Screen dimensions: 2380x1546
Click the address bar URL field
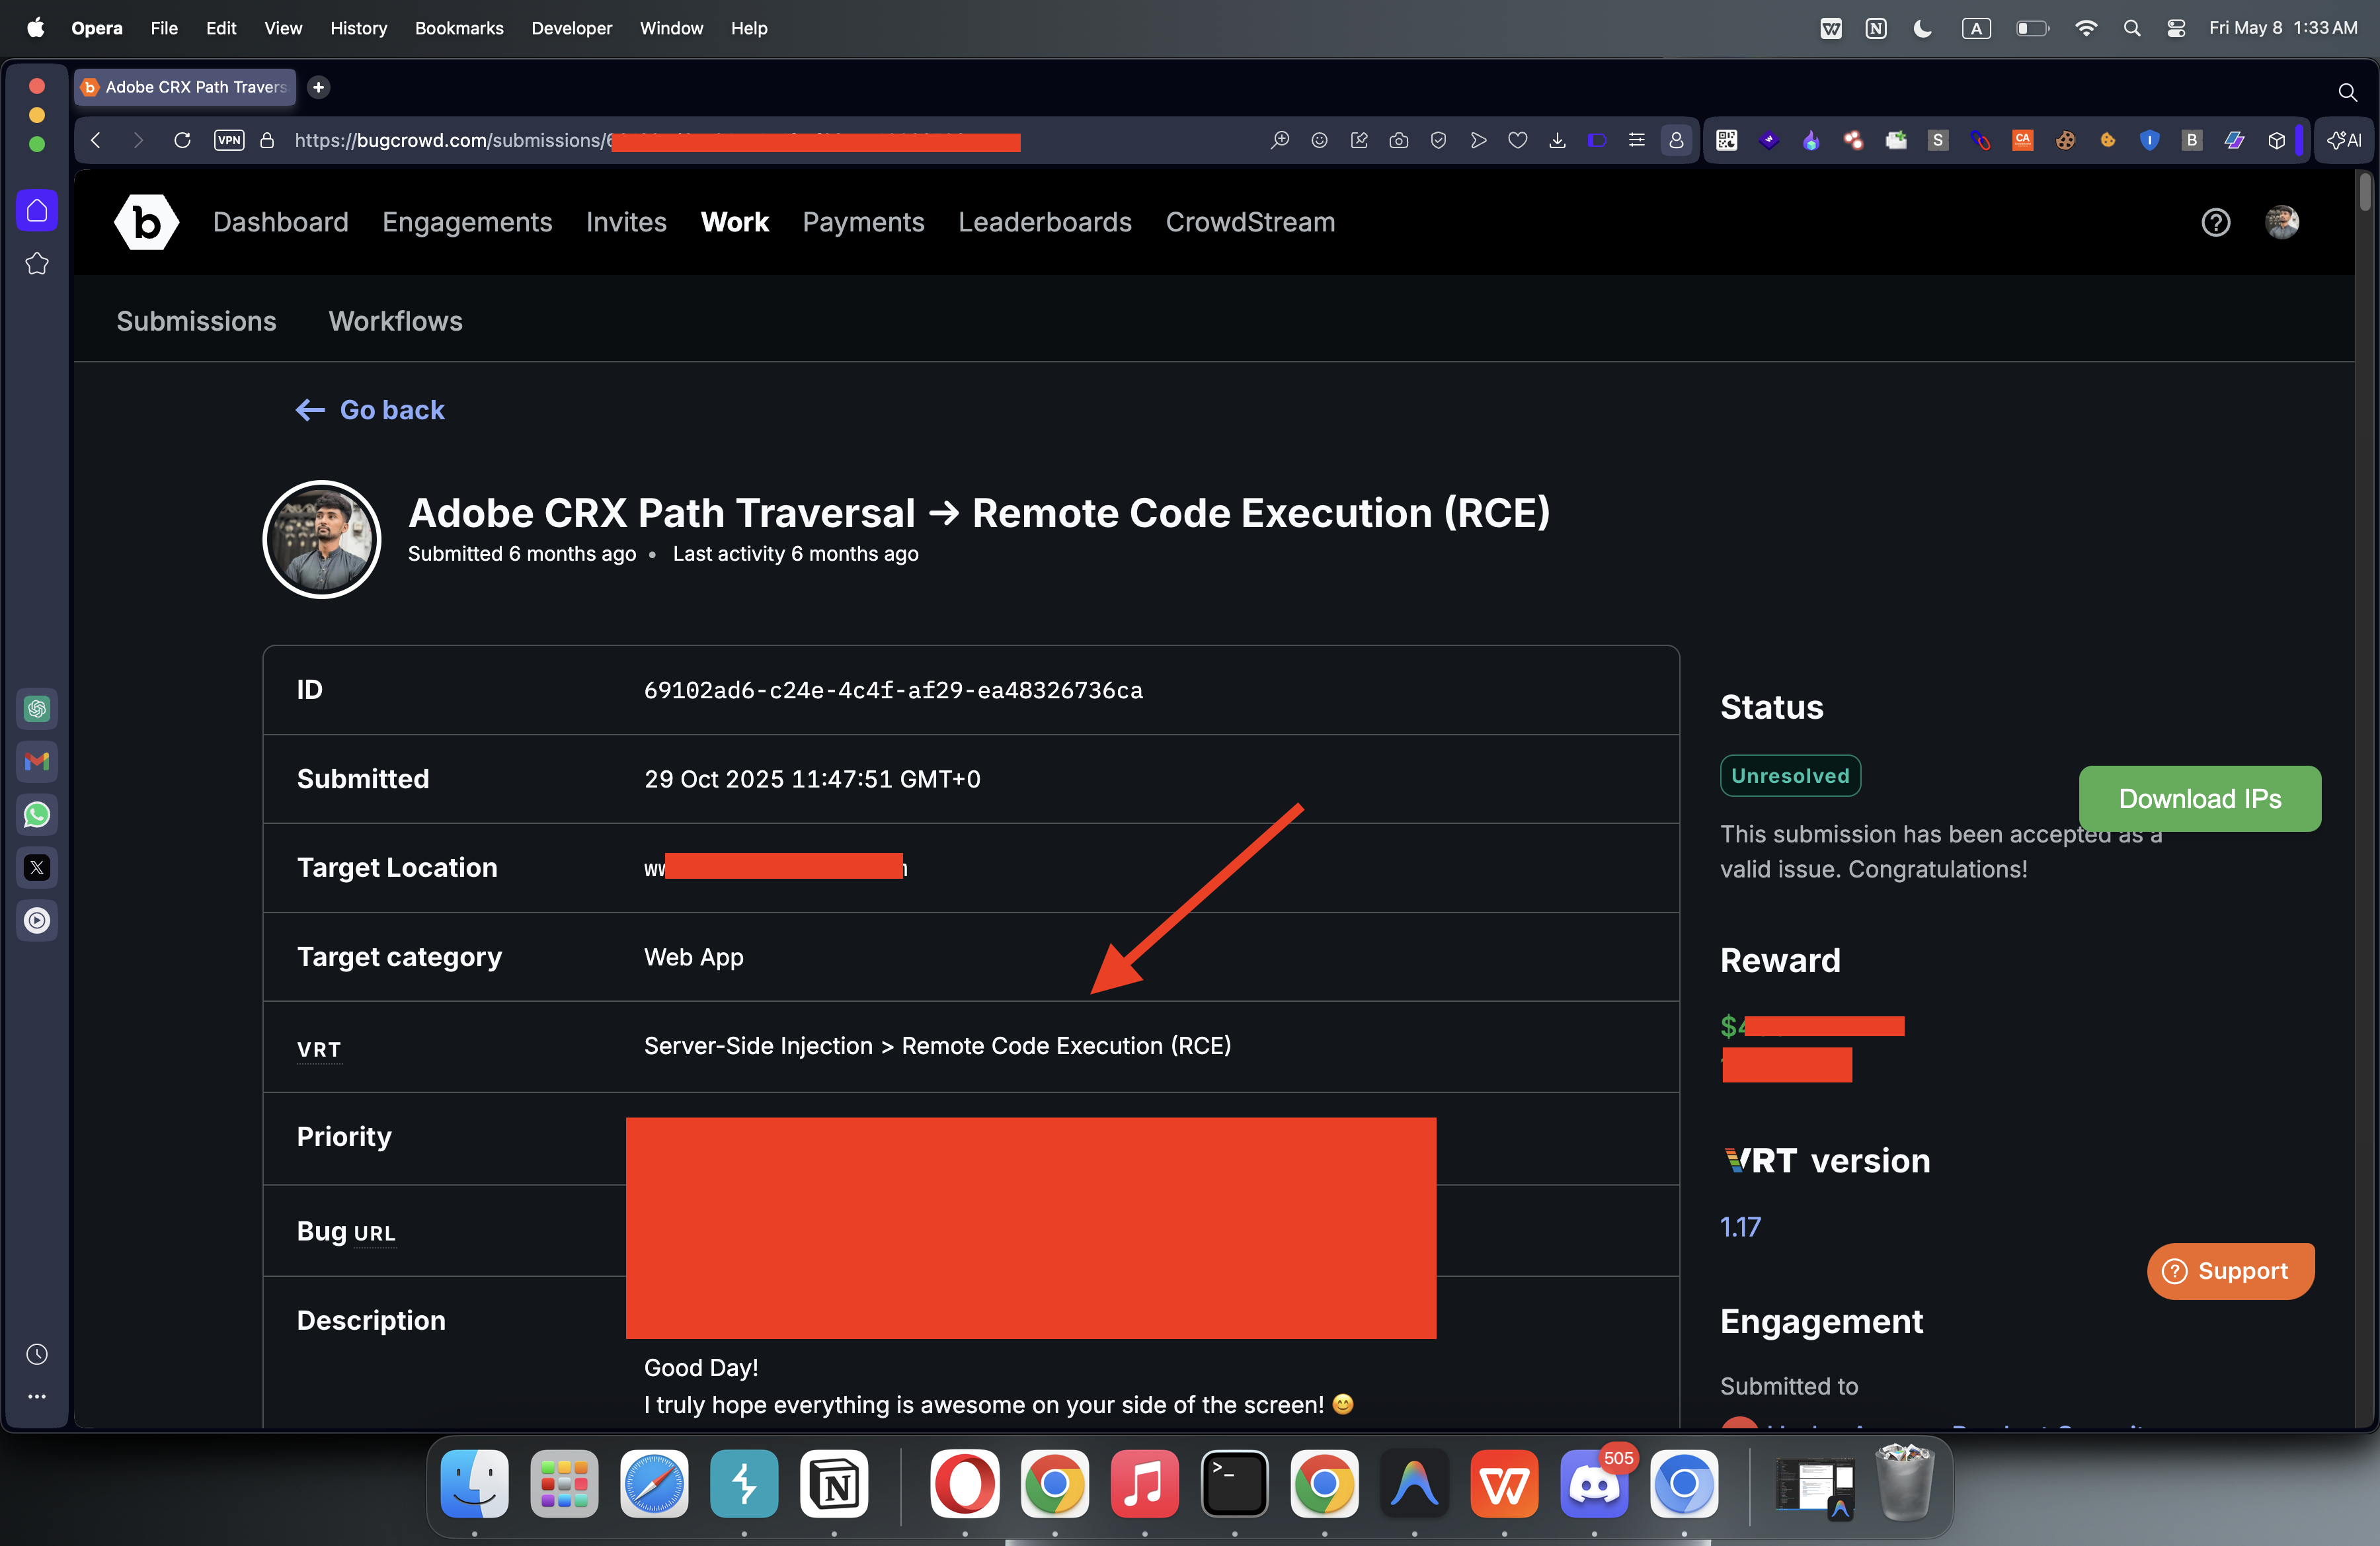pyautogui.click(x=770, y=140)
